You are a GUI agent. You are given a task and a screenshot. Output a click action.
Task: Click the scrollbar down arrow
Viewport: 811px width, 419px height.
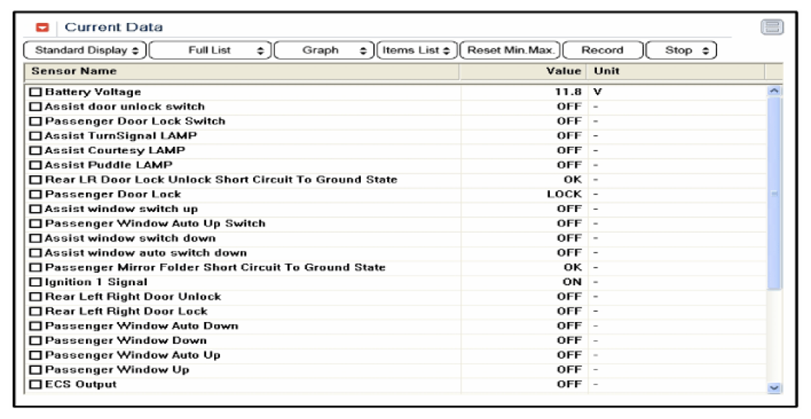coord(773,387)
